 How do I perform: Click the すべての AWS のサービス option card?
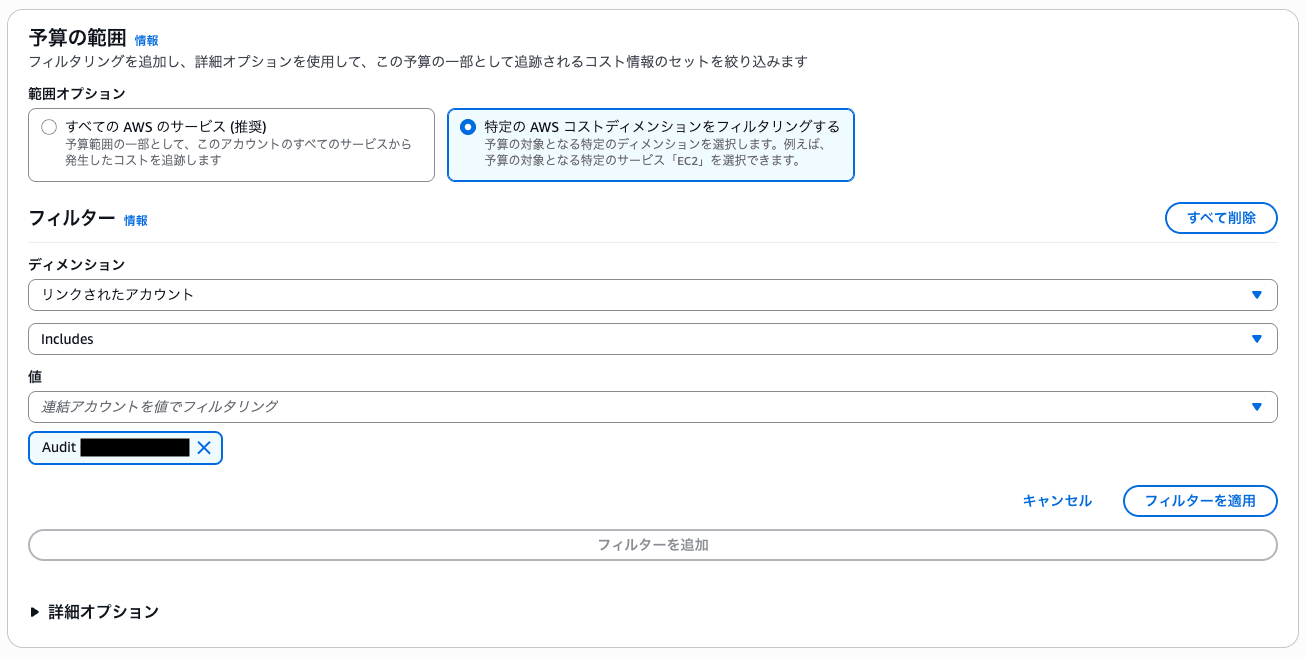(x=230, y=145)
